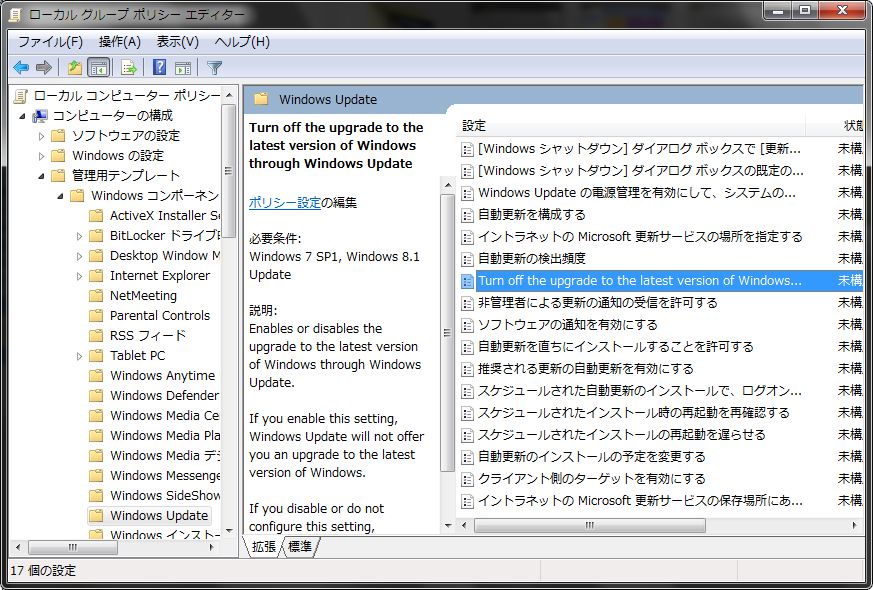Select 非管理者による更新の通知の受信を許可する
The image size is (873, 590).
point(597,303)
